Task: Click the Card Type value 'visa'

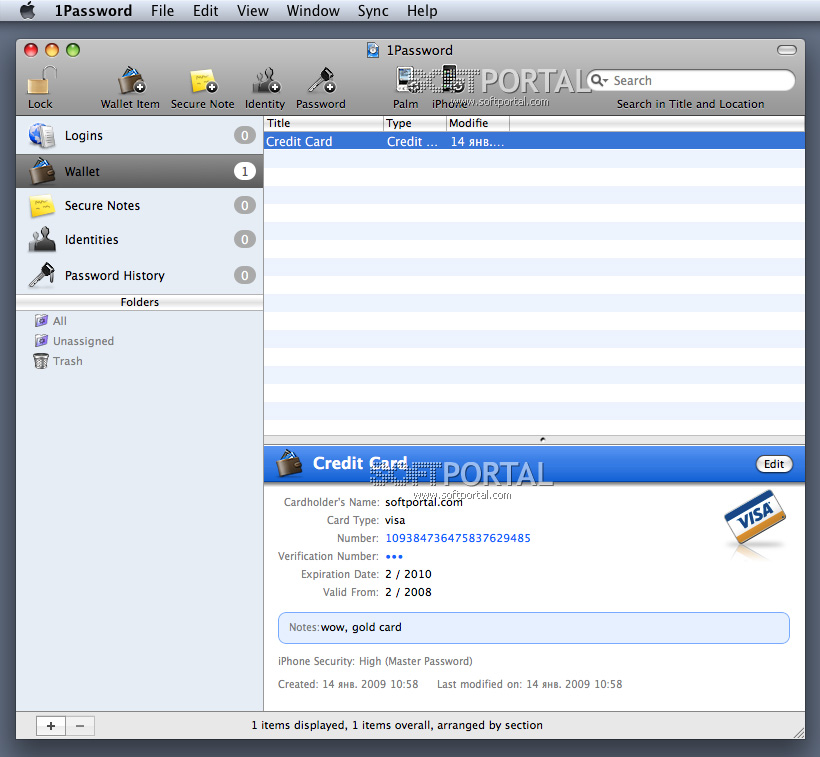Action: point(395,520)
